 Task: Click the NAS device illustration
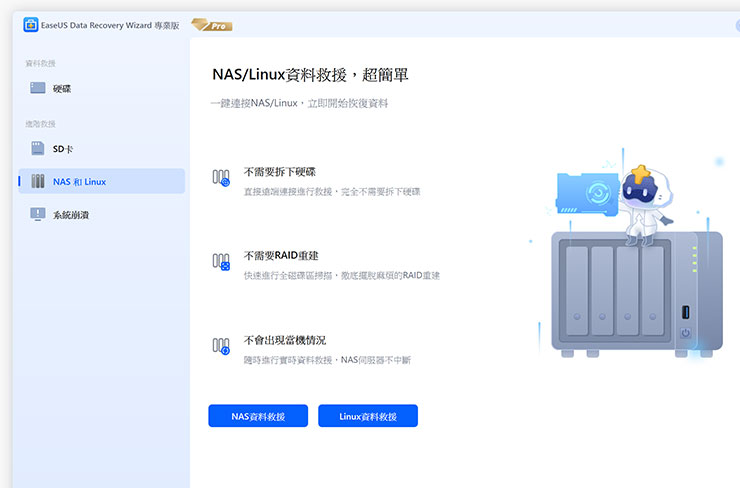tap(637, 294)
